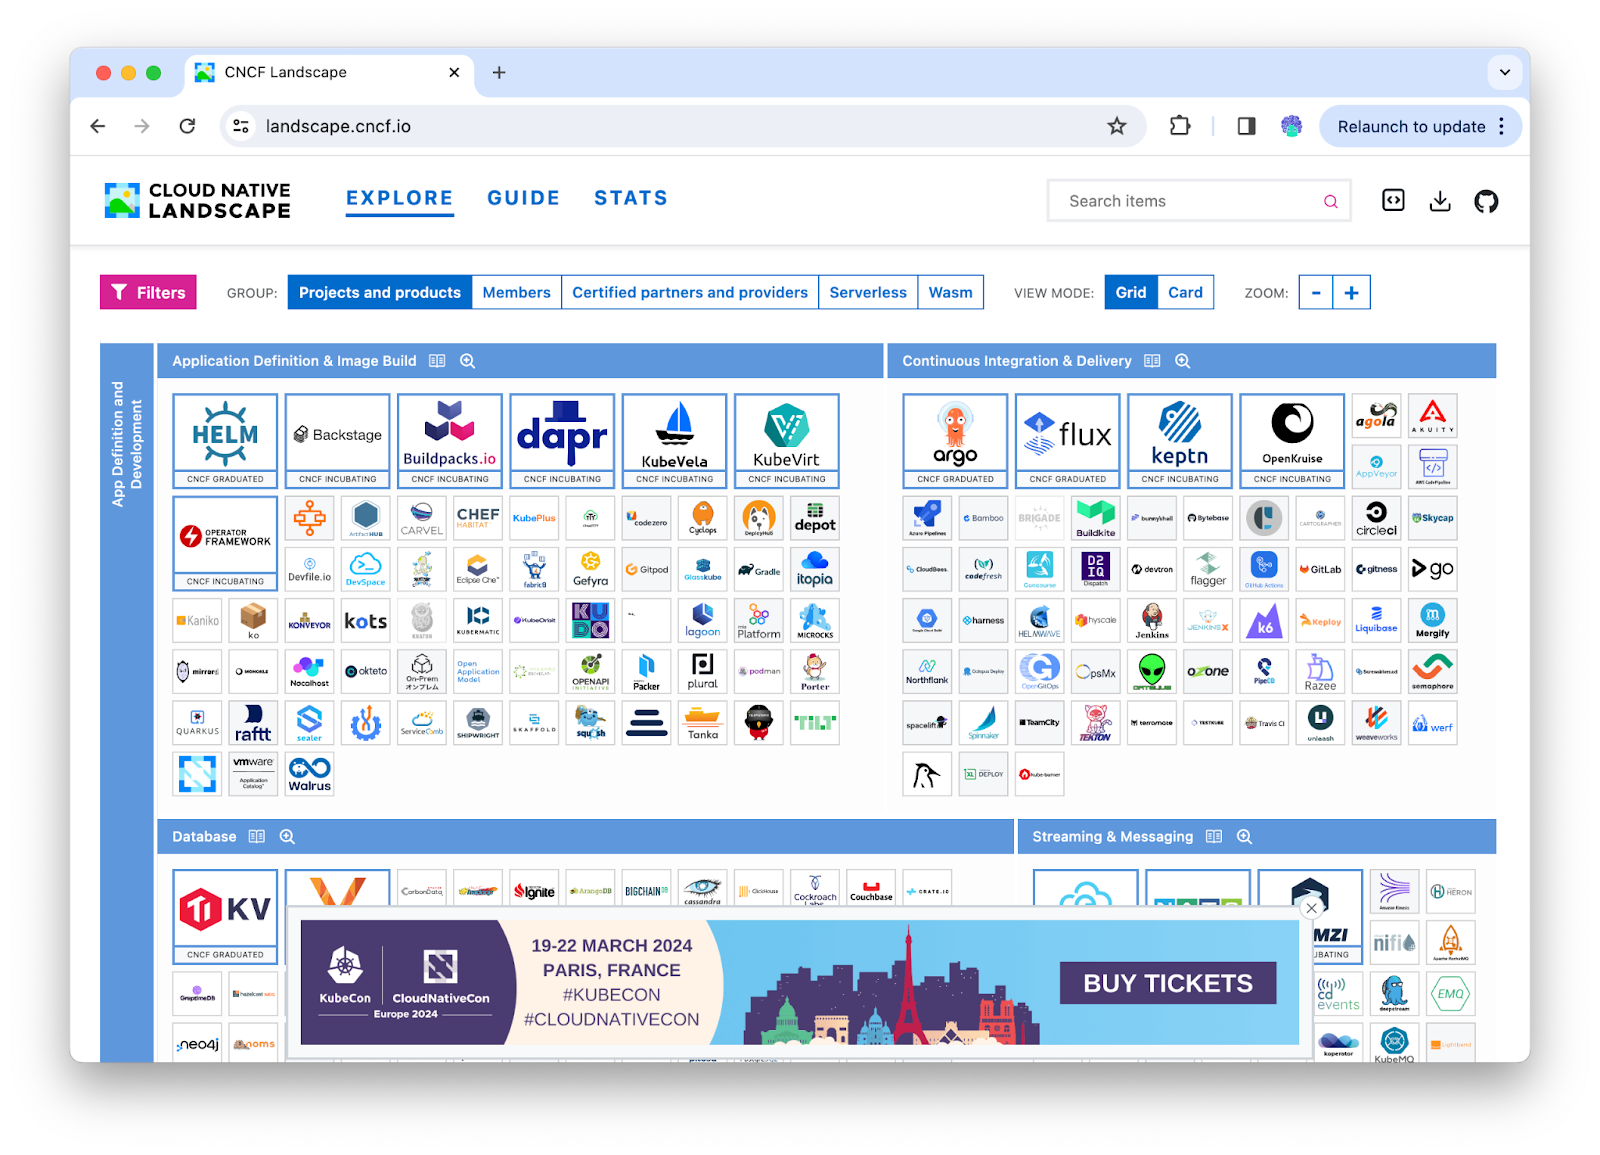This screenshot has width=1600, height=1155.
Task: Open guide for Continuous Integration & Delivery
Action: tap(1152, 361)
